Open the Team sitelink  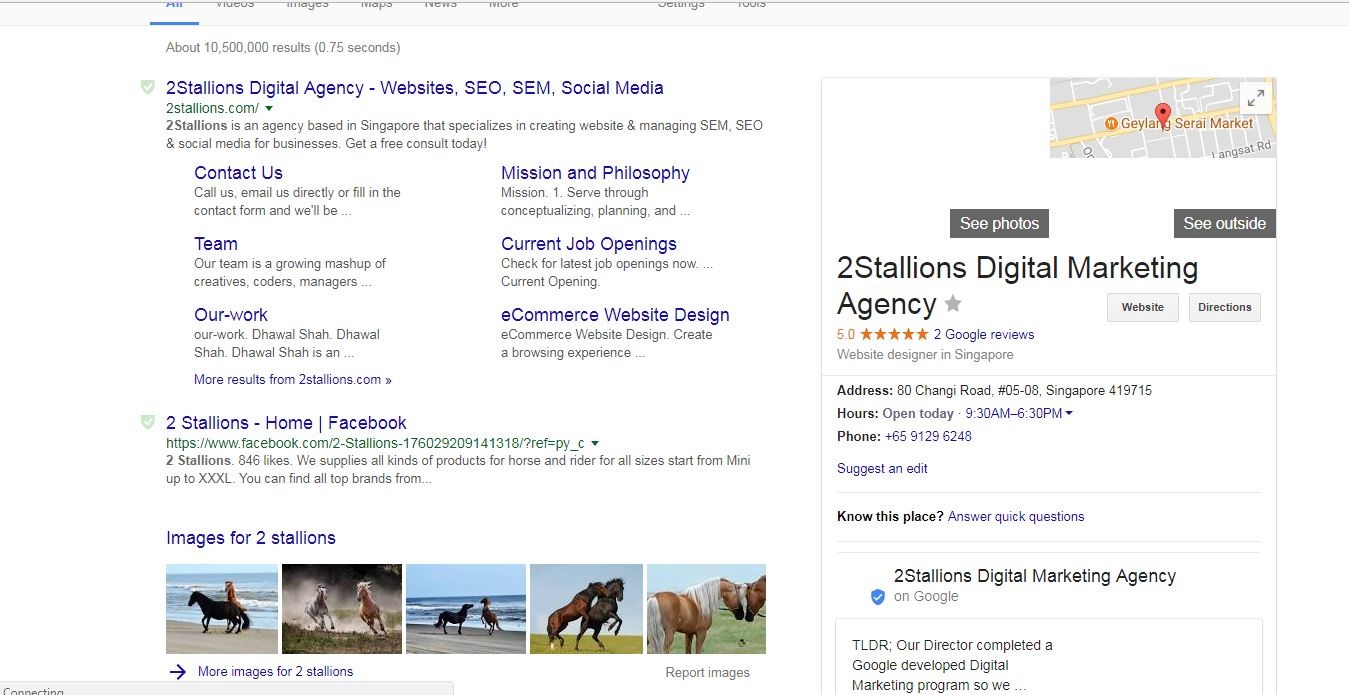point(216,244)
